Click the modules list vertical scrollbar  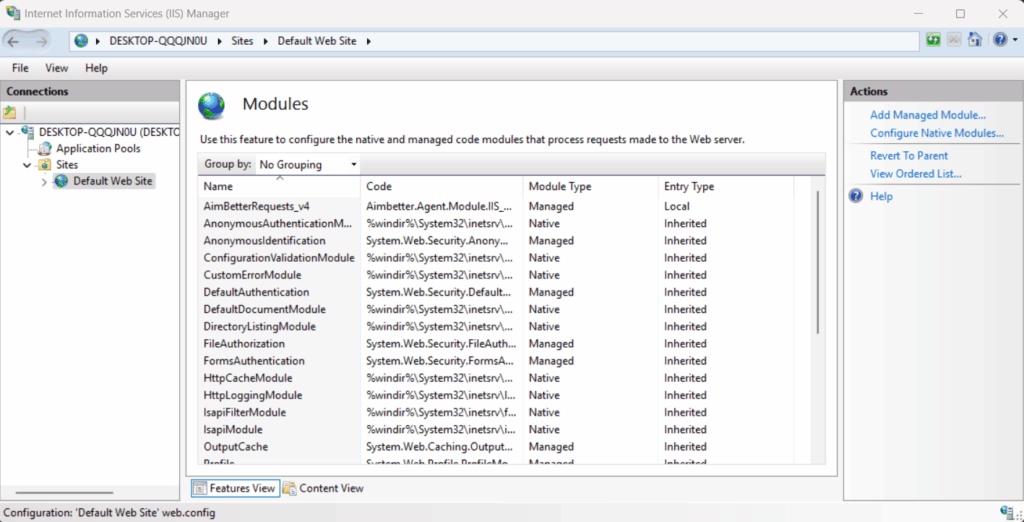[817, 261]
